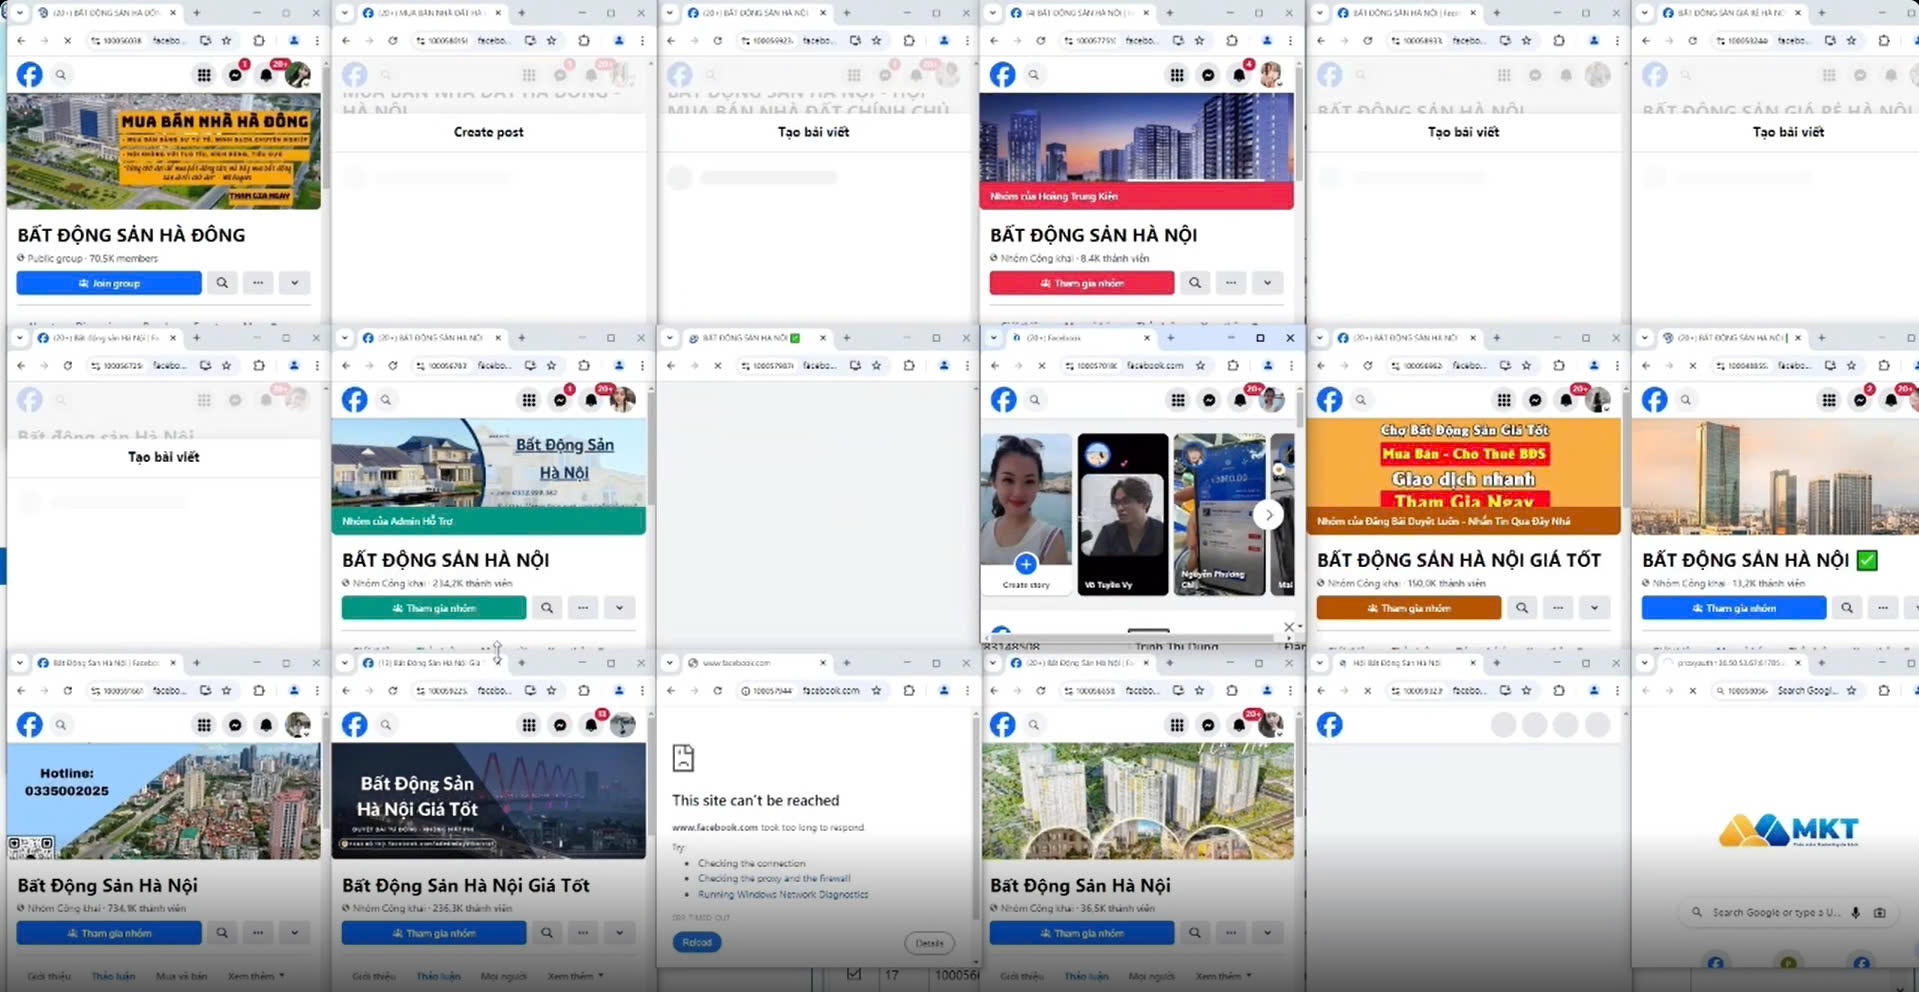Open profile avatar in the 734.1K thành viên window
The width and height of the screenshot is (1919, 992).
297,725
